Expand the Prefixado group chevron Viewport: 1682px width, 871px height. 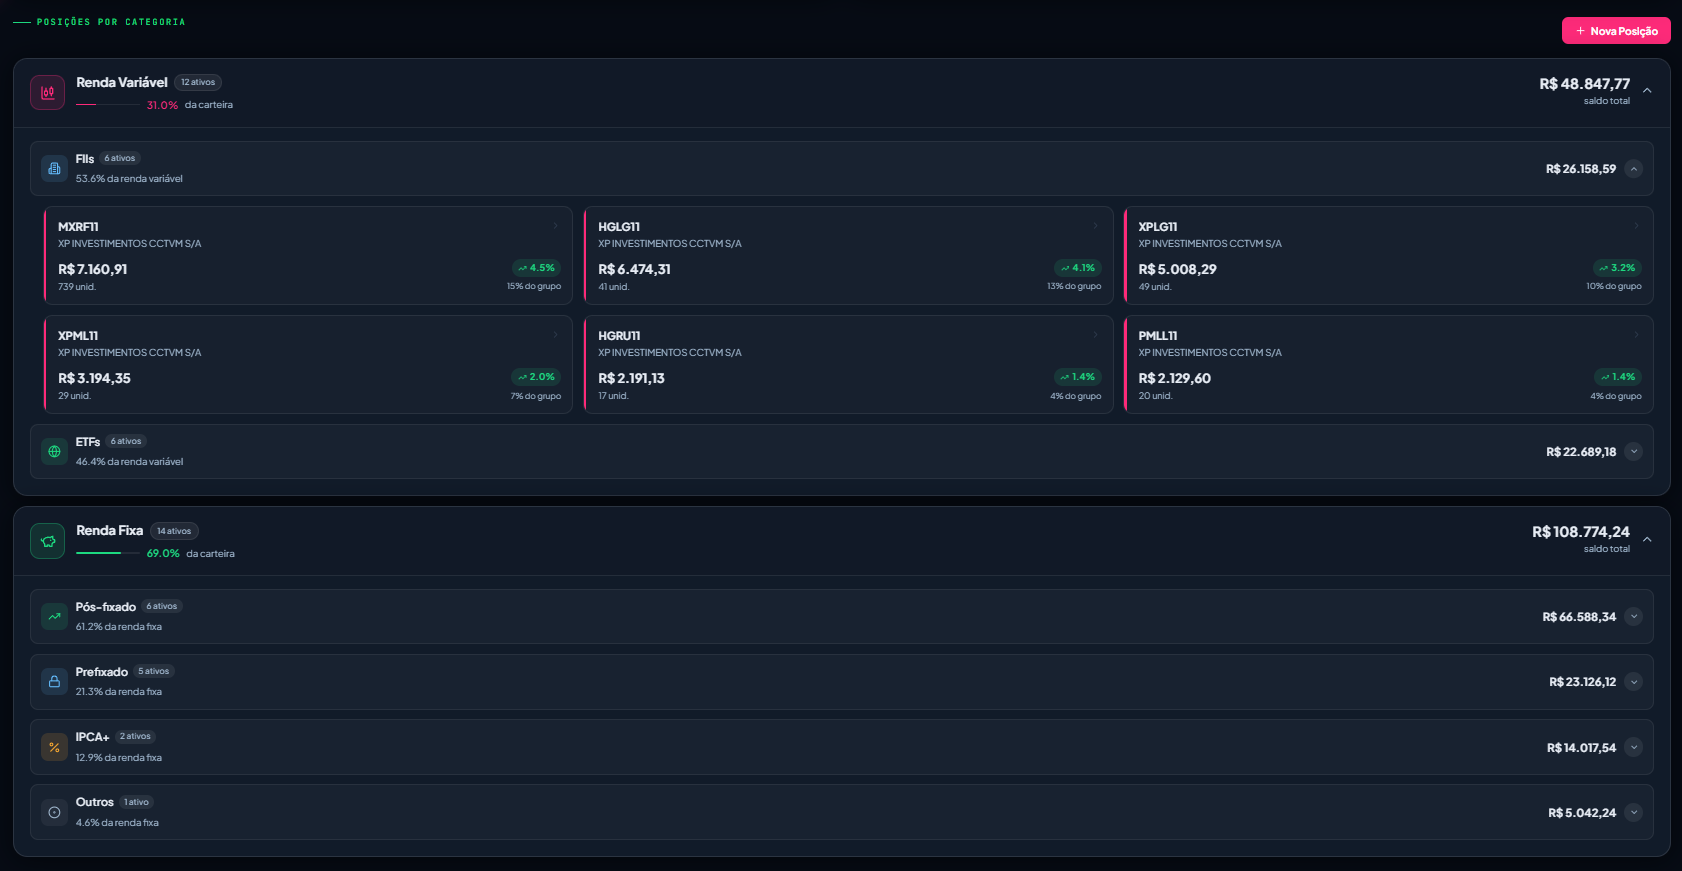point(1634,682)
